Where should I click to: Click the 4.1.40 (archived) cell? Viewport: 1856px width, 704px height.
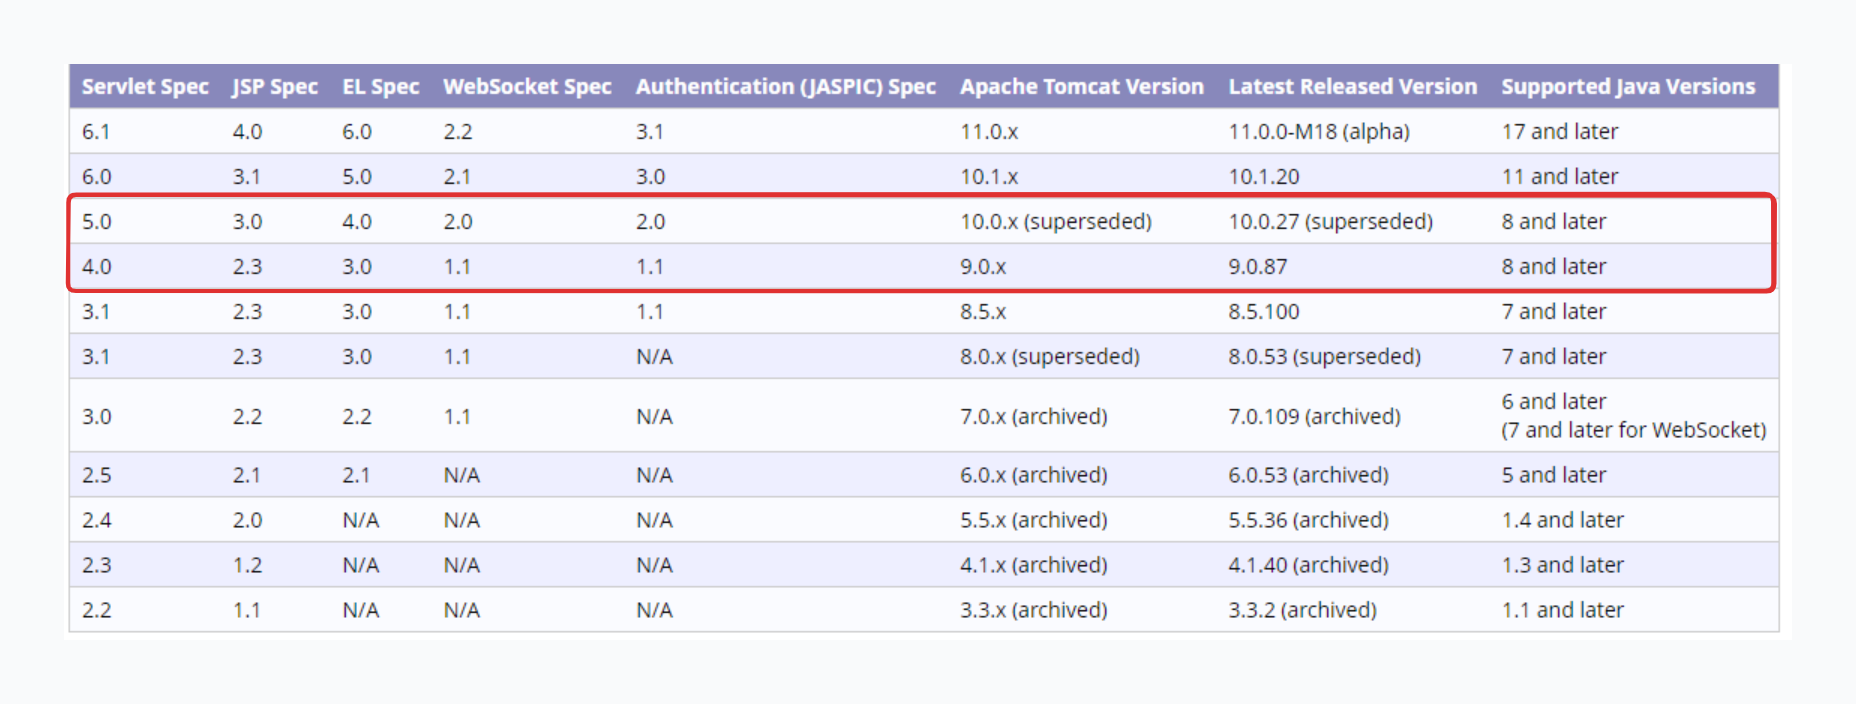click(x=1309, y=565)
